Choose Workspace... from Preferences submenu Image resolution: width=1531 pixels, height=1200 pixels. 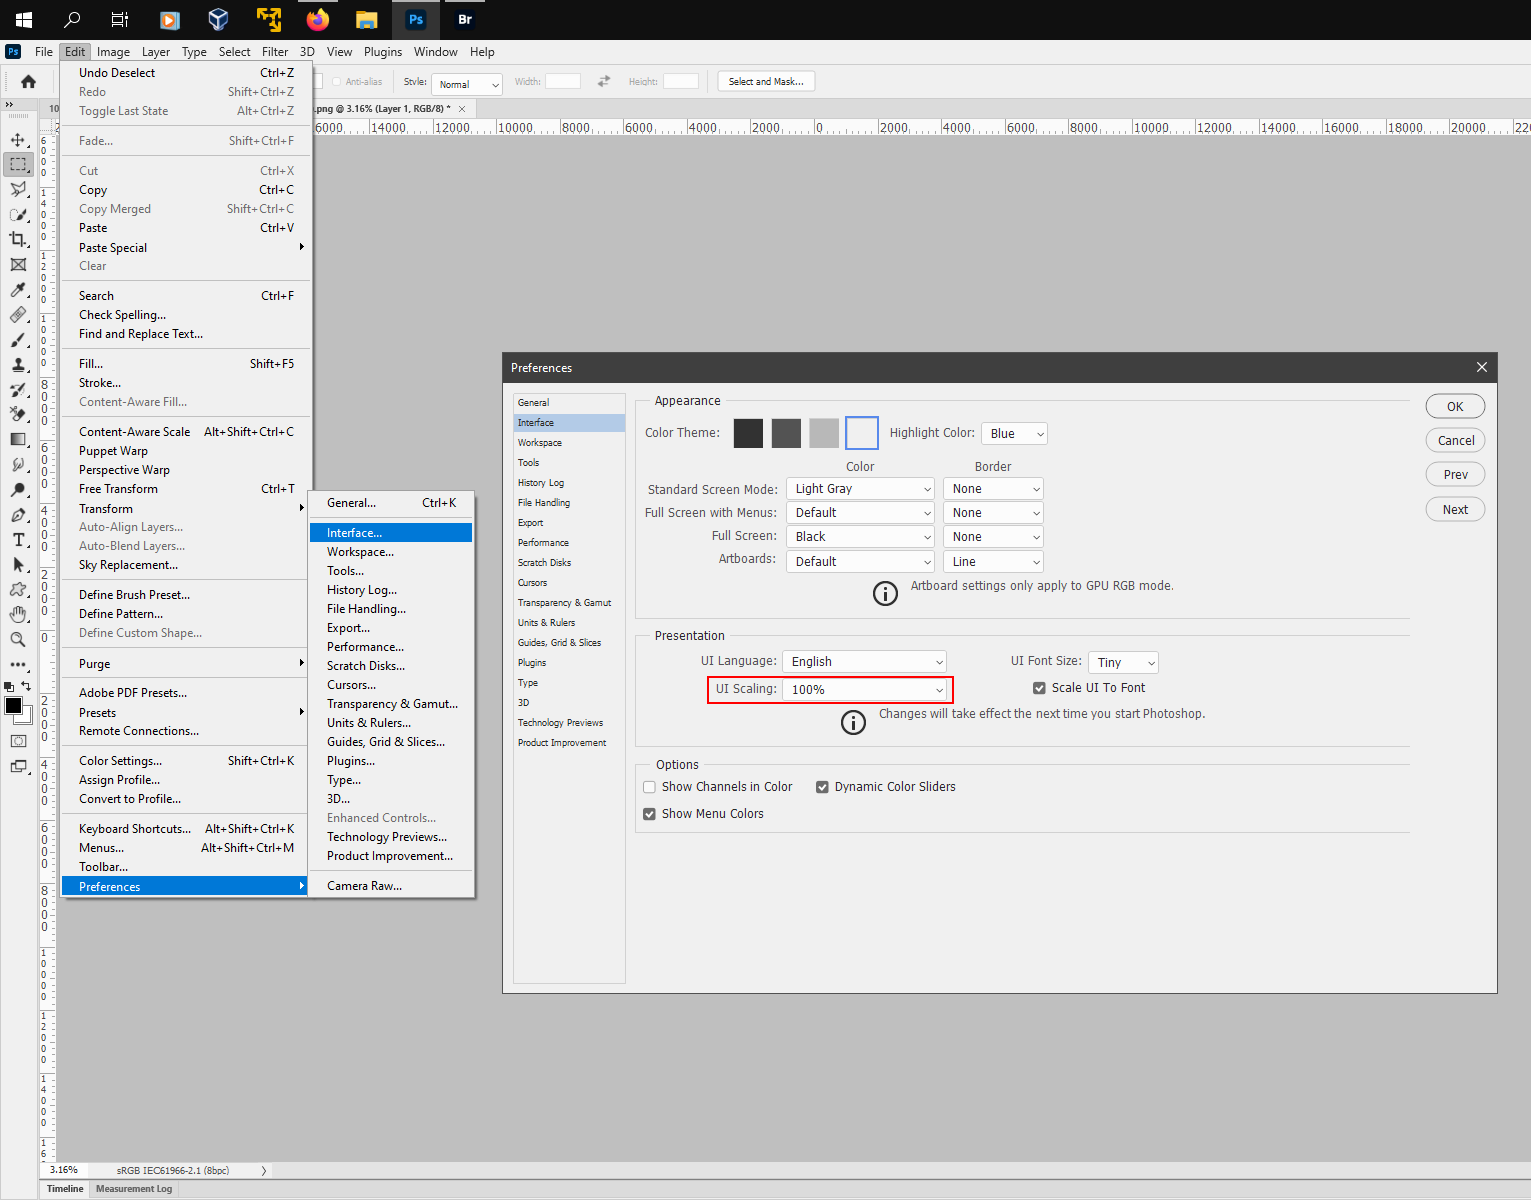pyautogui.click(x=360, y=552)
